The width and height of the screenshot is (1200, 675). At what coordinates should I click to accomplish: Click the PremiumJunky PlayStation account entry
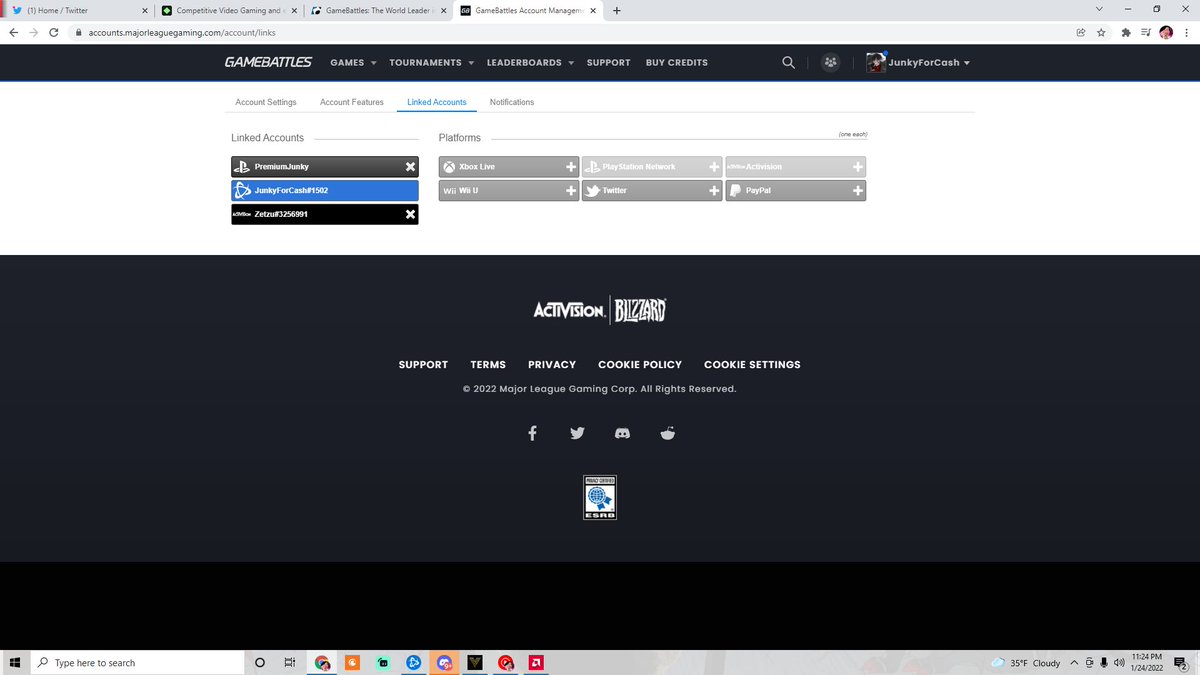[x=325, y=167]
